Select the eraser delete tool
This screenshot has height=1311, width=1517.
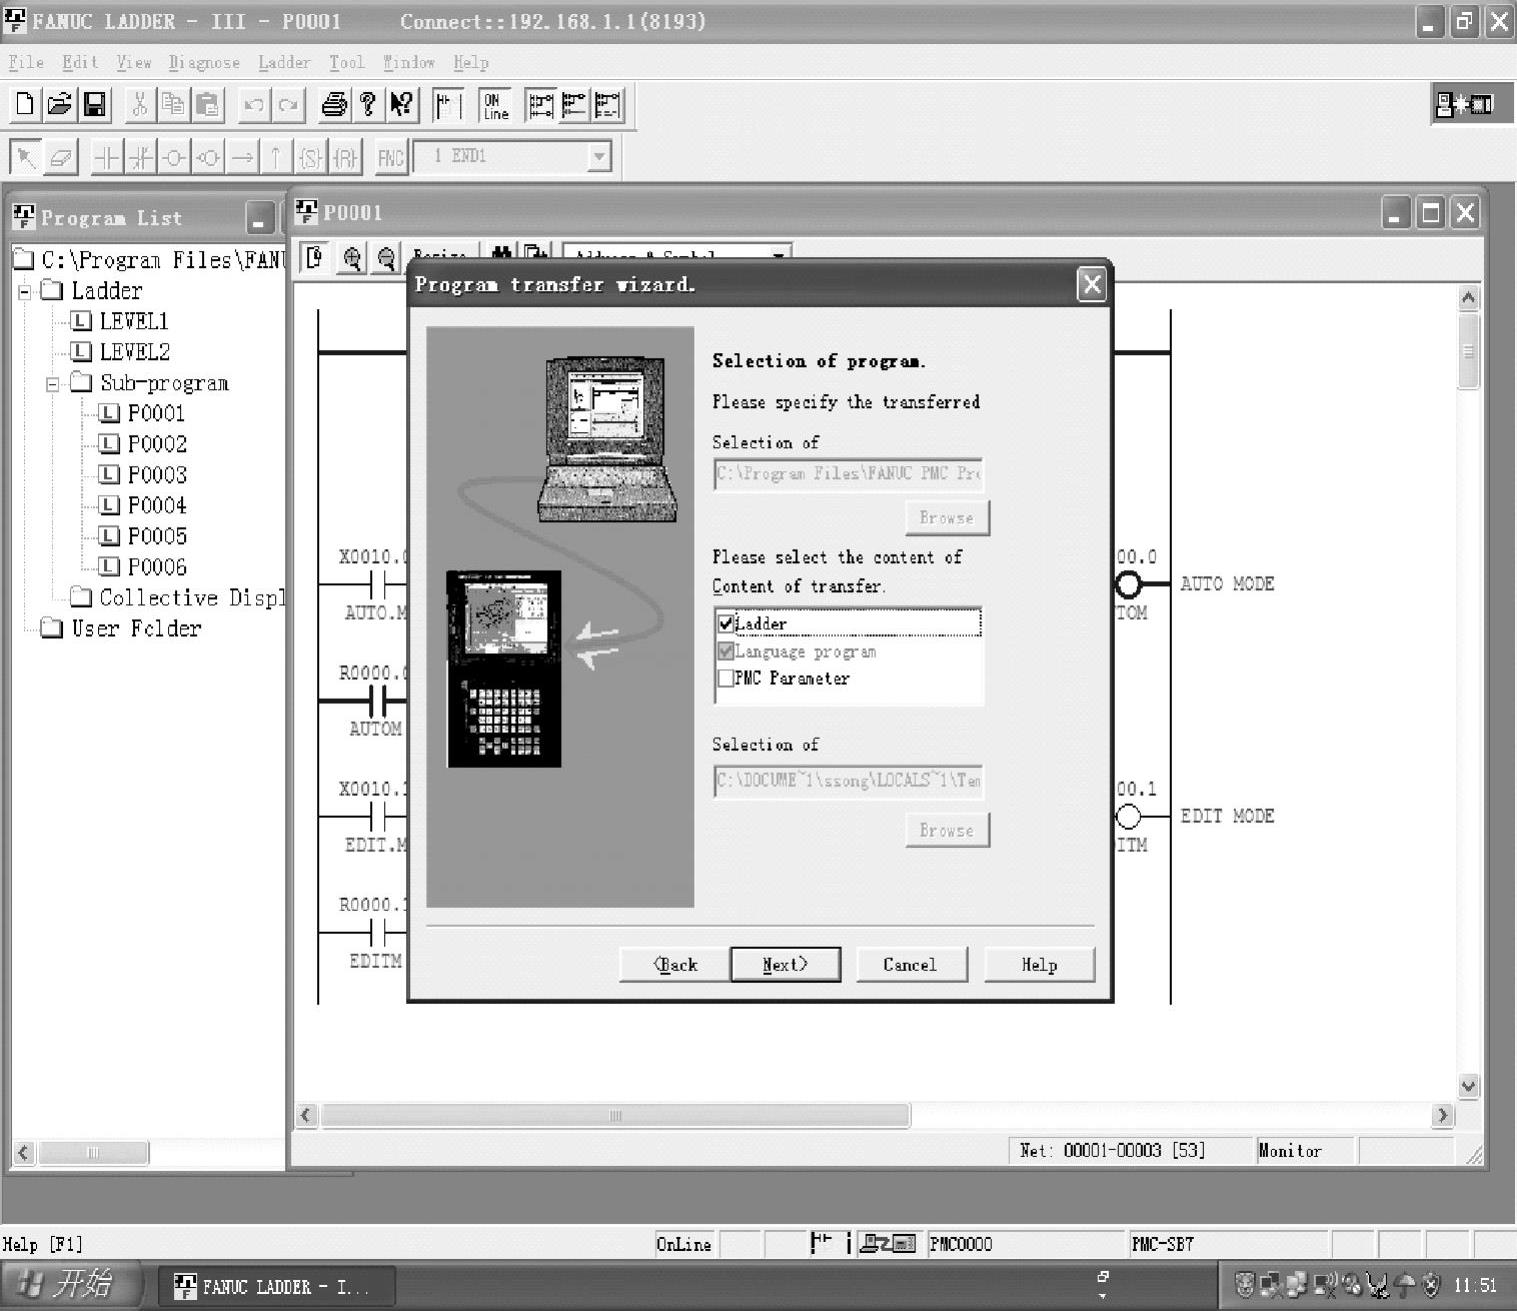tap(60, 157)
